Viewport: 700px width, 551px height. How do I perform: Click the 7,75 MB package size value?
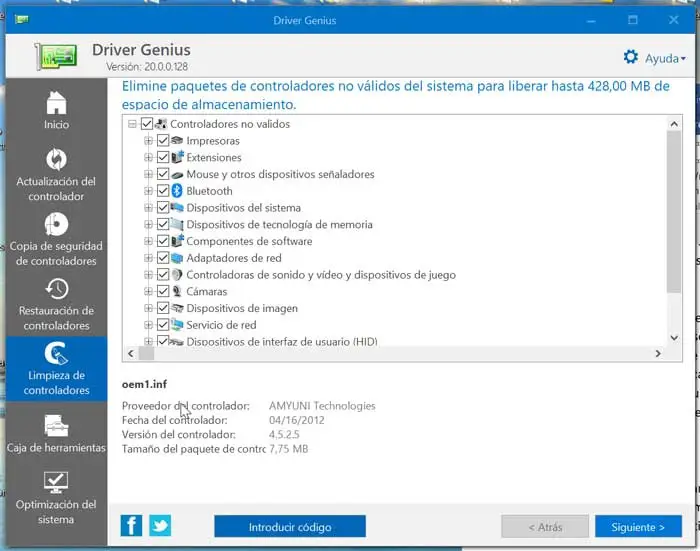pos(288,449)
